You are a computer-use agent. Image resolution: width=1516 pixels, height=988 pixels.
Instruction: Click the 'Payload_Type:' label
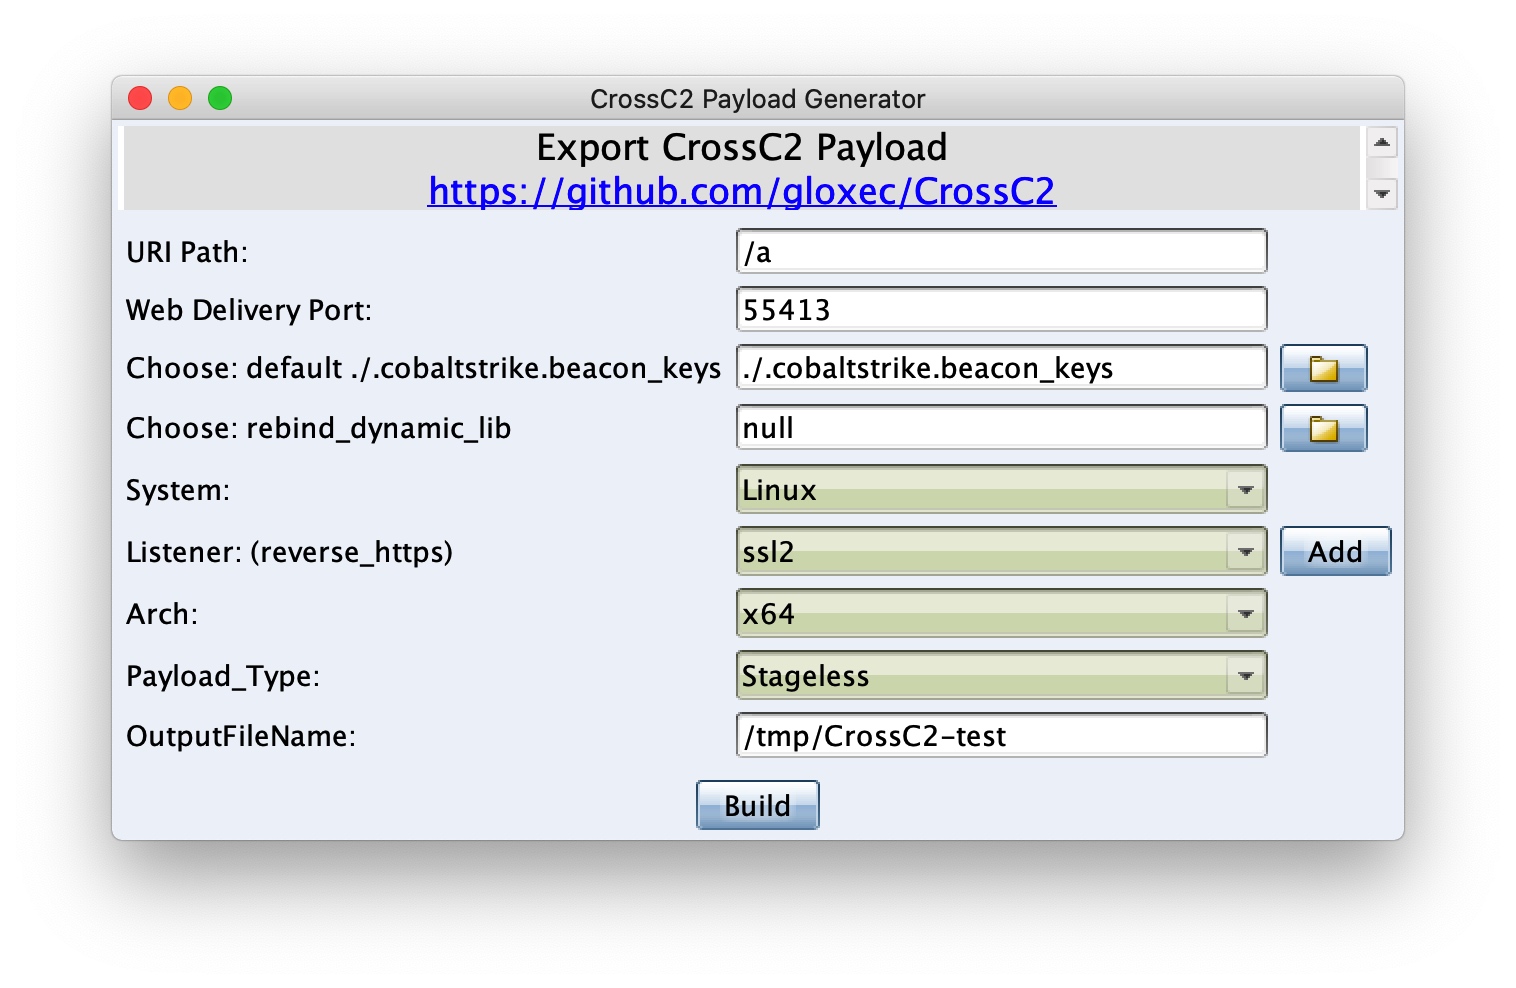223,676
